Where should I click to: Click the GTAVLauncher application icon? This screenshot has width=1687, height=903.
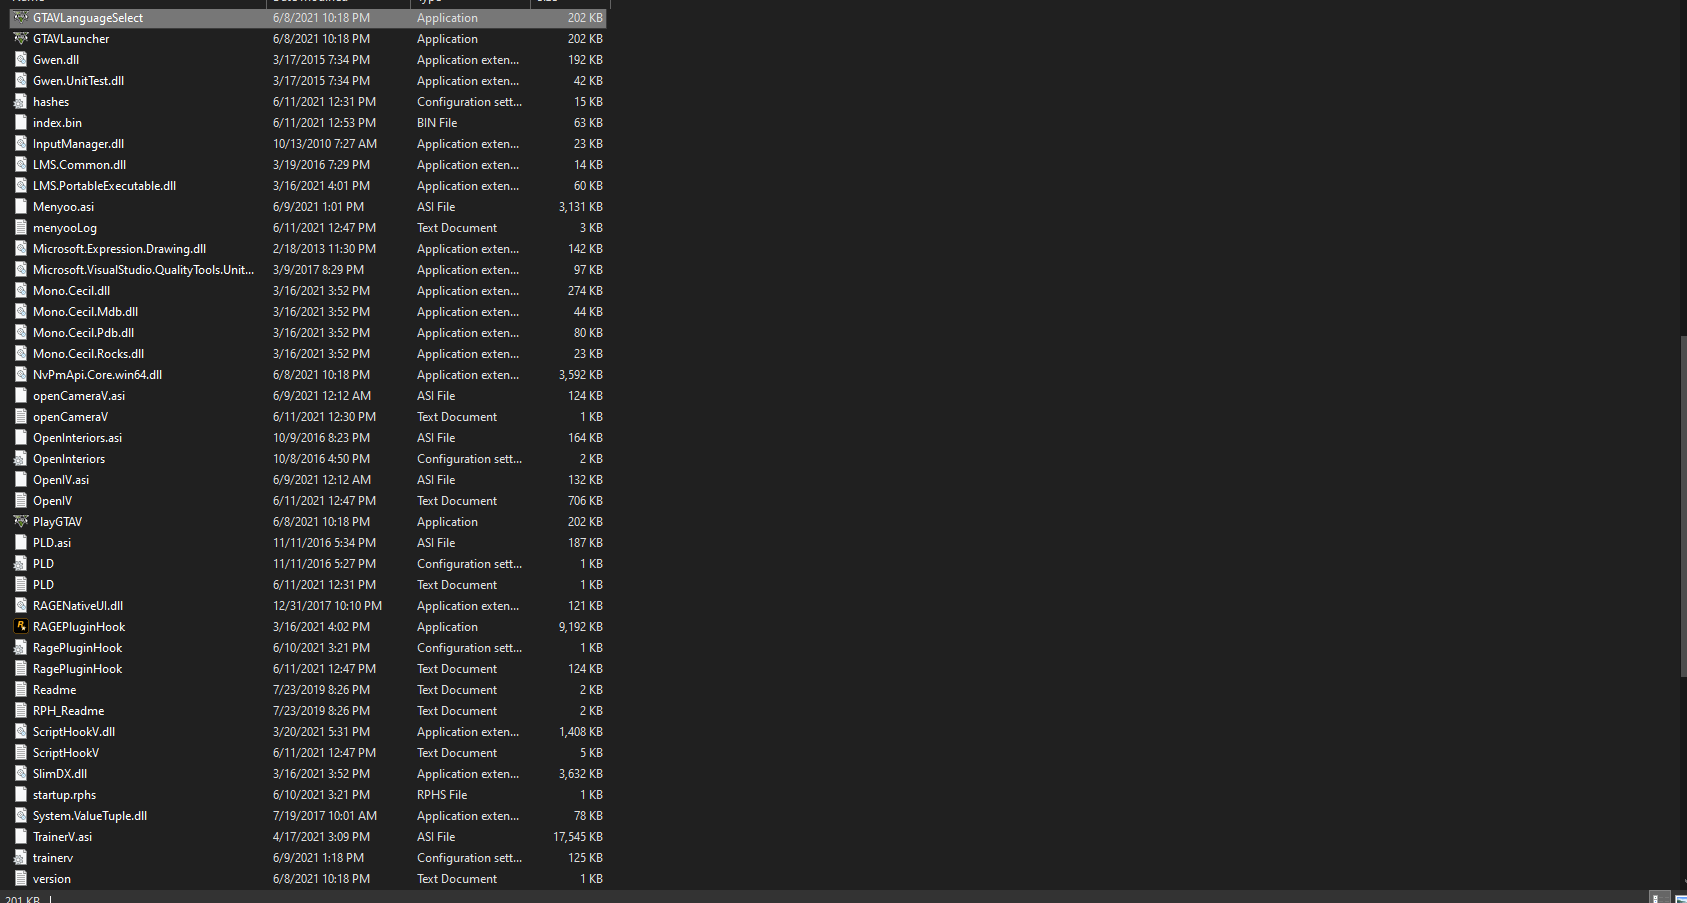20,39
